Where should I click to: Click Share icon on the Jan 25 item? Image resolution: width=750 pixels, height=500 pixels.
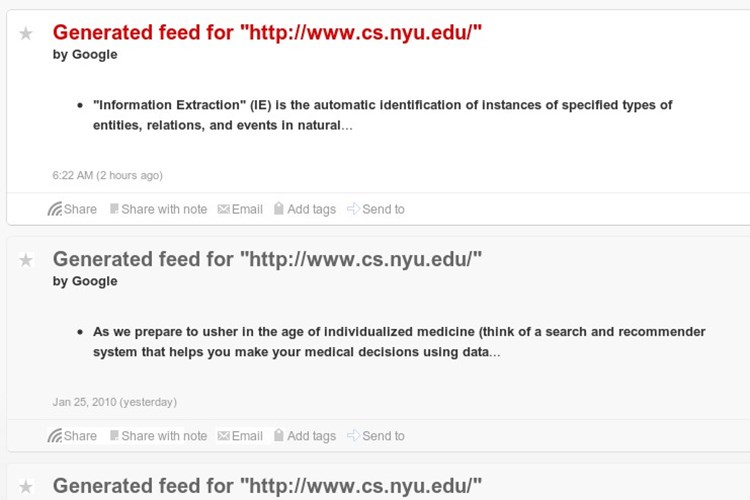coord(55,436)
